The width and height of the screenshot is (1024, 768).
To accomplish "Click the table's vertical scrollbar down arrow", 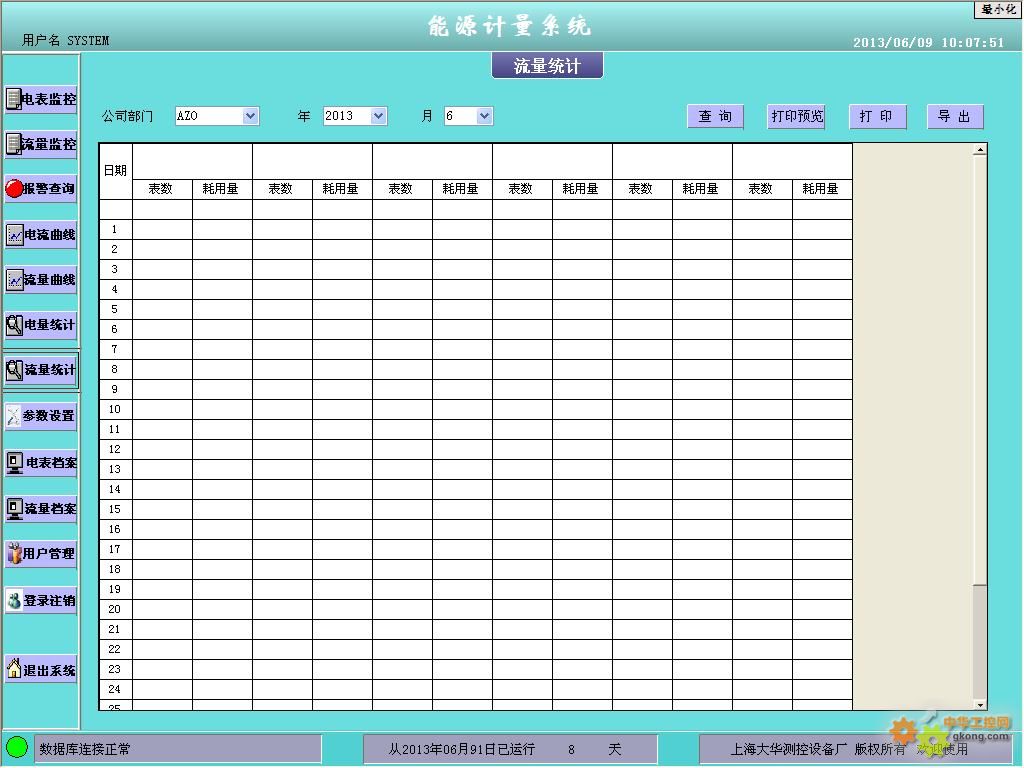I will (x=980, y=705).
